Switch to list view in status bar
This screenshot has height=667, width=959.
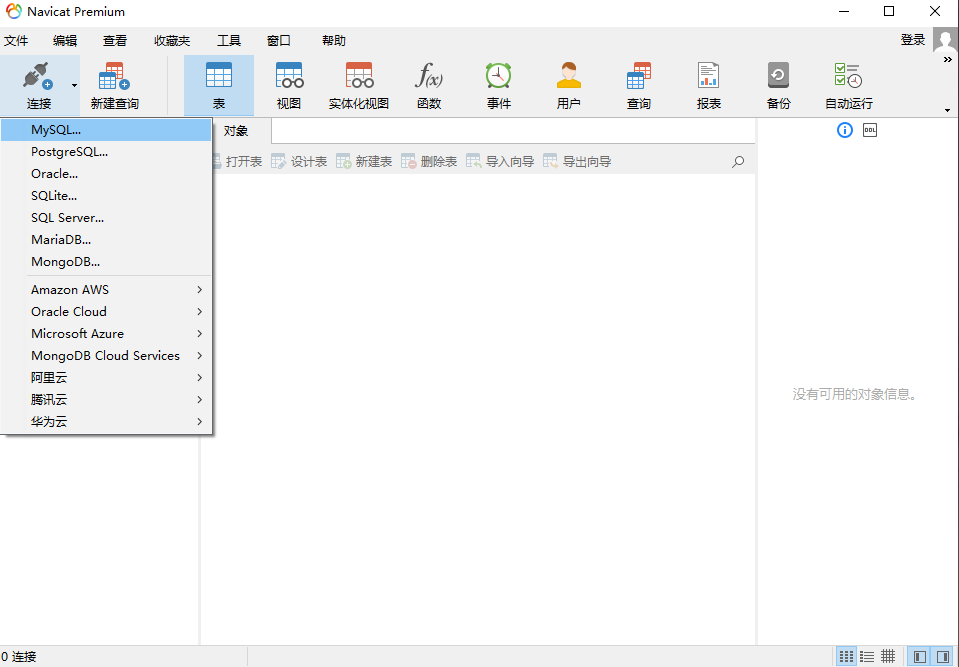coord(846,657)
